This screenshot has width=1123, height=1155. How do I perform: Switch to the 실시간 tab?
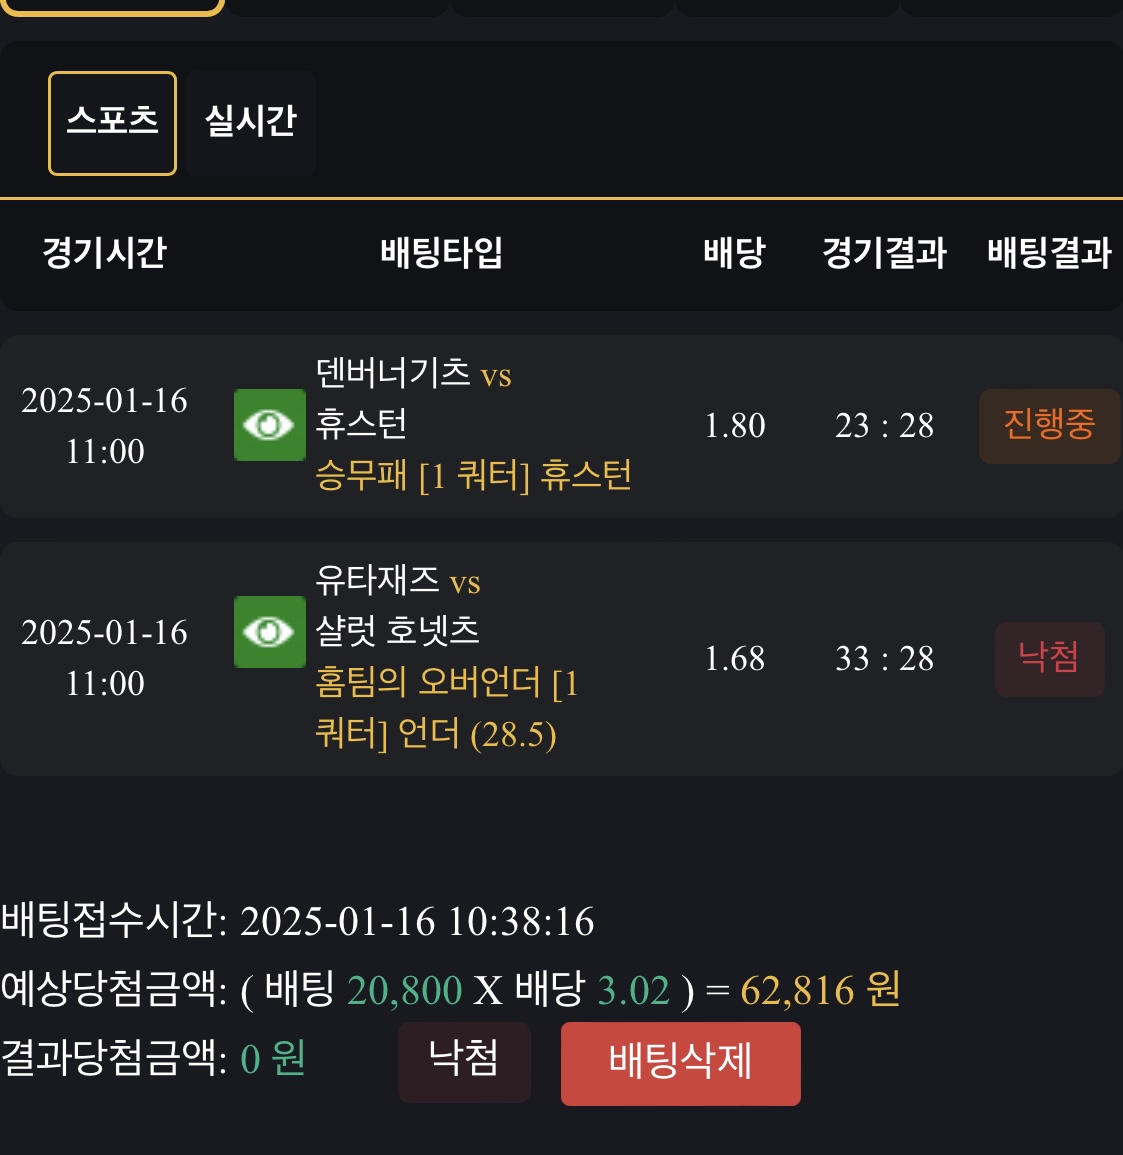tap(251, 123)
